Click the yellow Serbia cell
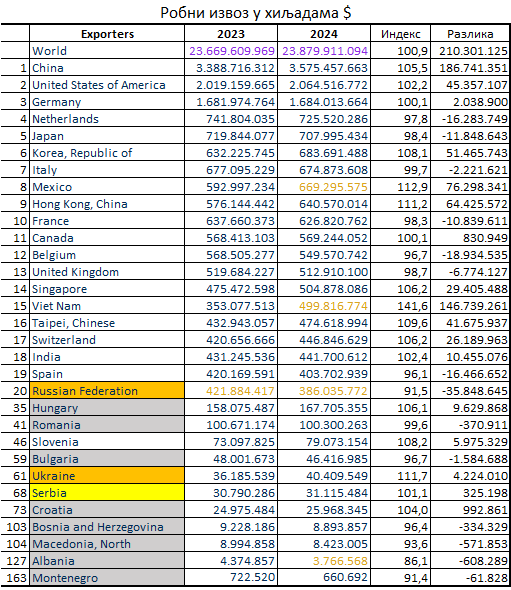Image resolution: width=511 pixels, height=590 pixels. point(107,493)
